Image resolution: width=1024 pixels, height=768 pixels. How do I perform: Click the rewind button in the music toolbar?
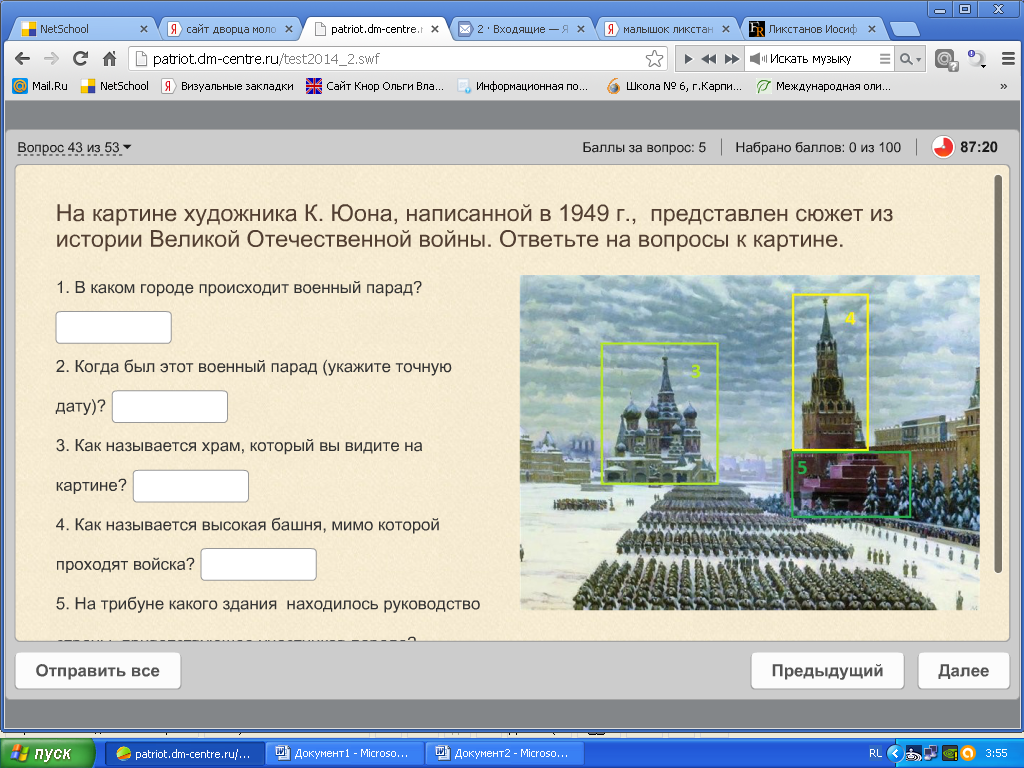click(x=709, y=59)
